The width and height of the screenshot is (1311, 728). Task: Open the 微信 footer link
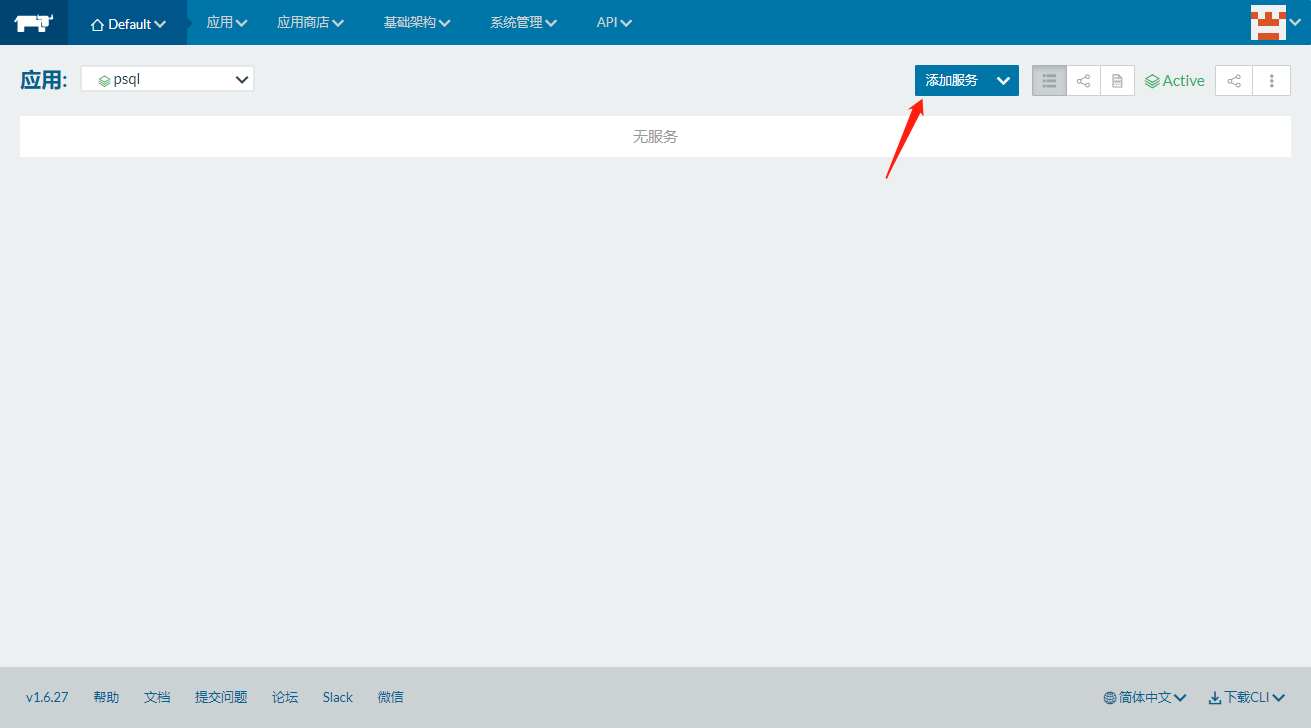[391, 697]
